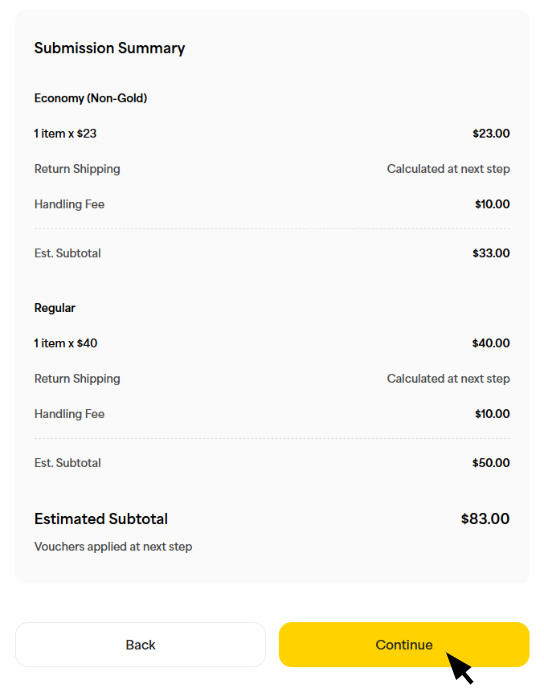This screenshot has width=544, height=691.
Task: Click the Regular section title
Action: pos(55,308)
